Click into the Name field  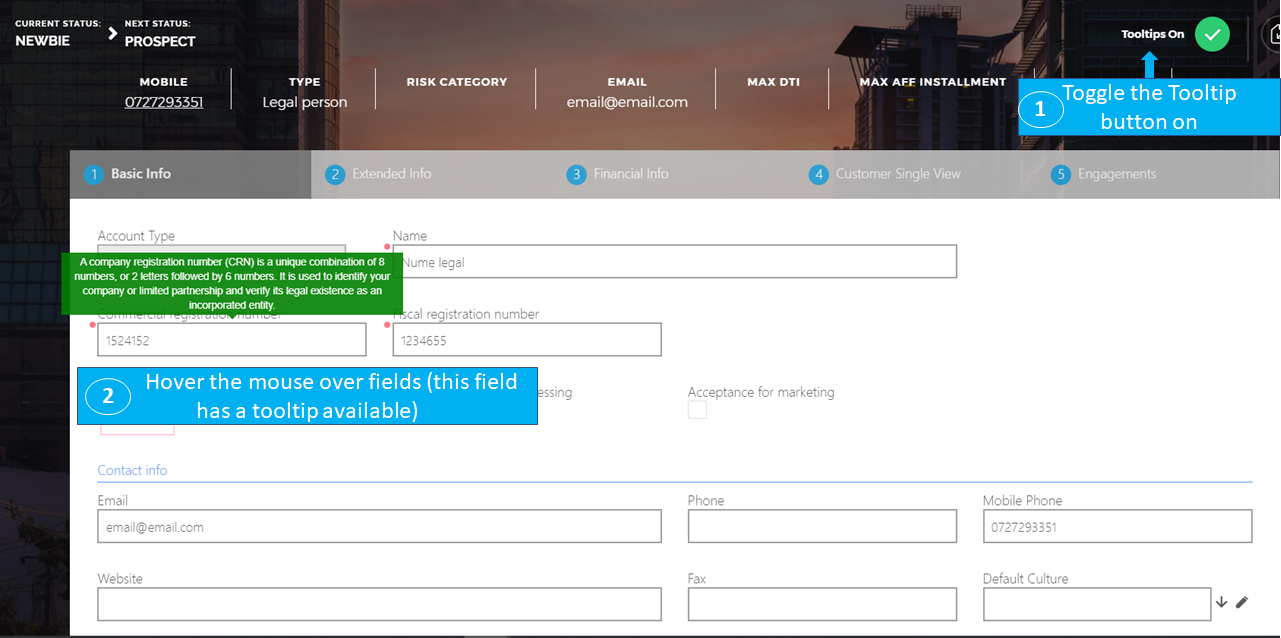[x=674, y=262]
